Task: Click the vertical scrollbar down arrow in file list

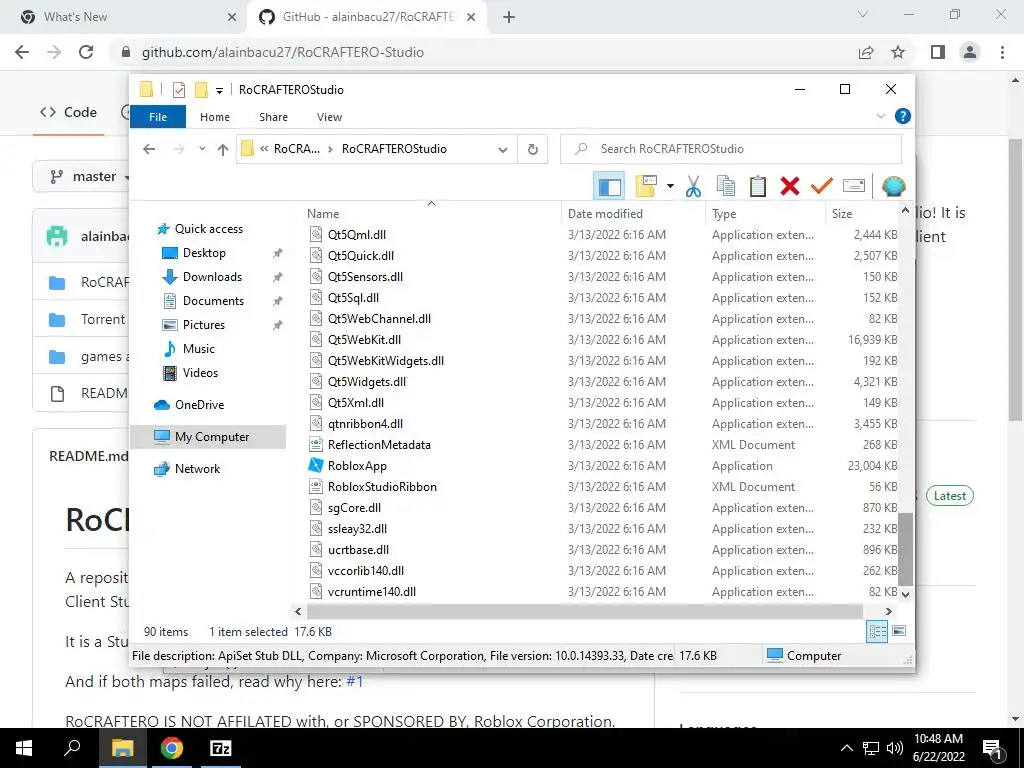Action: click(905, 594)
